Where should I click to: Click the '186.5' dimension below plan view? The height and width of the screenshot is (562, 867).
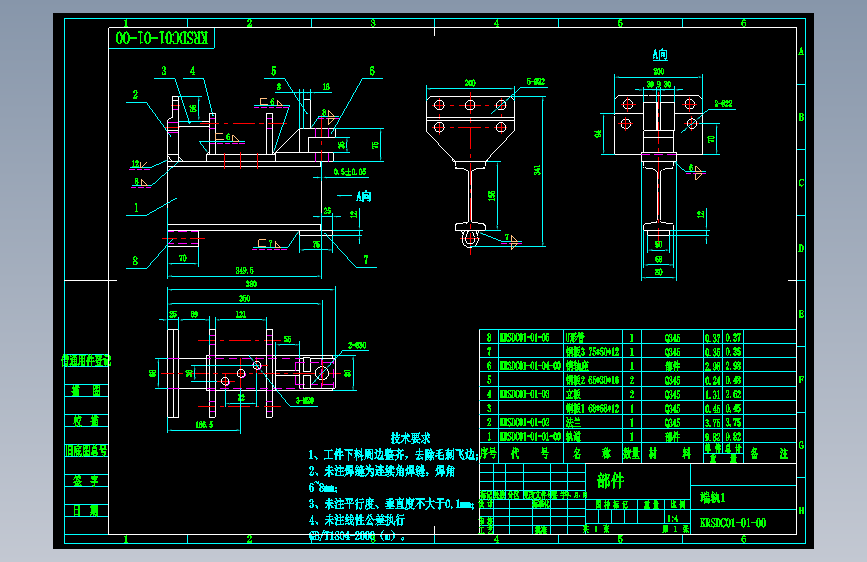[204, 425]
